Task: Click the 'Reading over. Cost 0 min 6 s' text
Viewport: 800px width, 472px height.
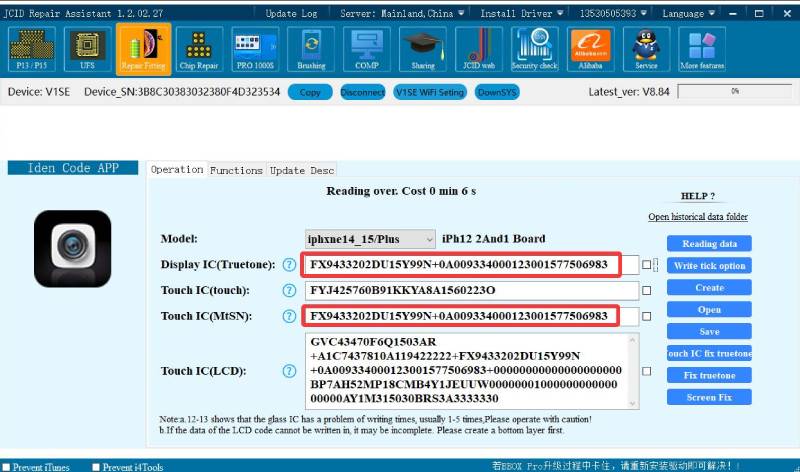Action: 401,191
